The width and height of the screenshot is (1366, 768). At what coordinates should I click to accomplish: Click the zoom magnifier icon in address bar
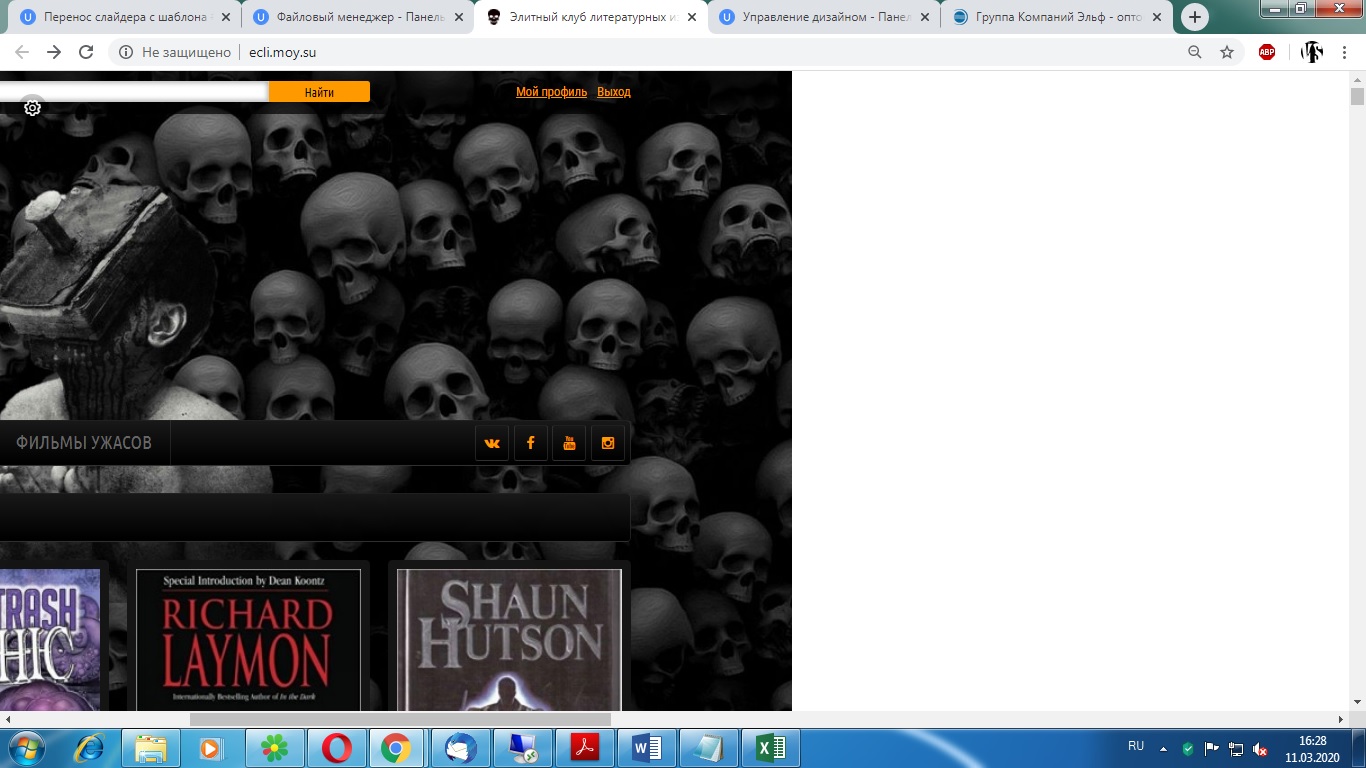(x=1194, y=52)
